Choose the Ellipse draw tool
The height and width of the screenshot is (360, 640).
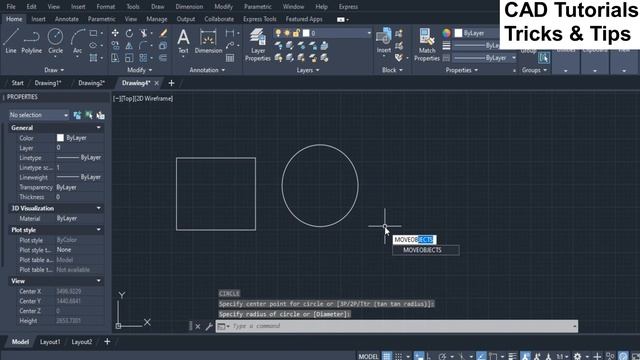pos(93,45)
